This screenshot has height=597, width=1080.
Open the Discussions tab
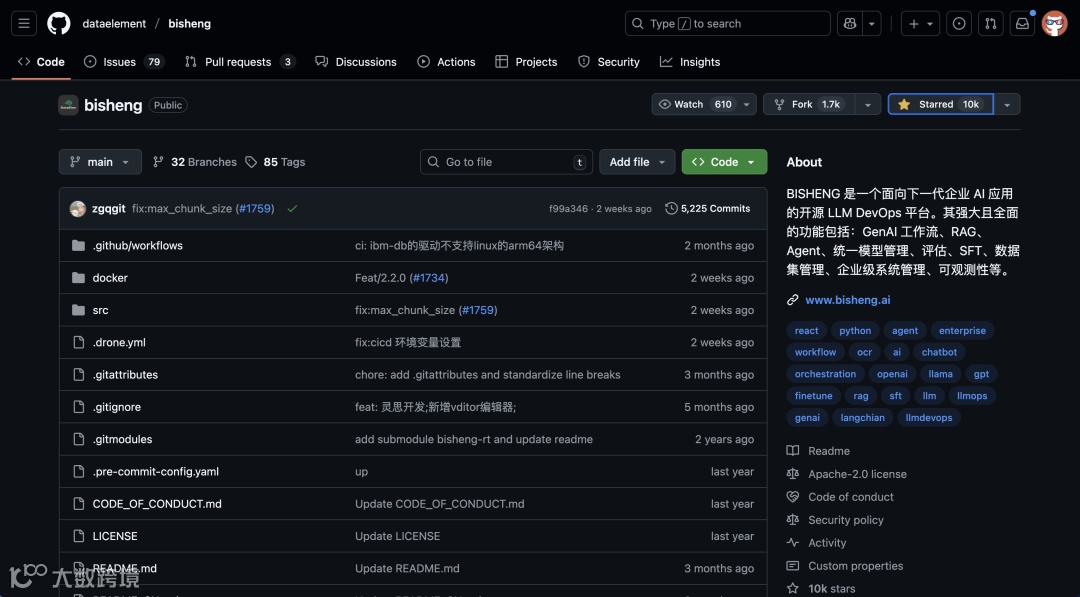point(356,62)
